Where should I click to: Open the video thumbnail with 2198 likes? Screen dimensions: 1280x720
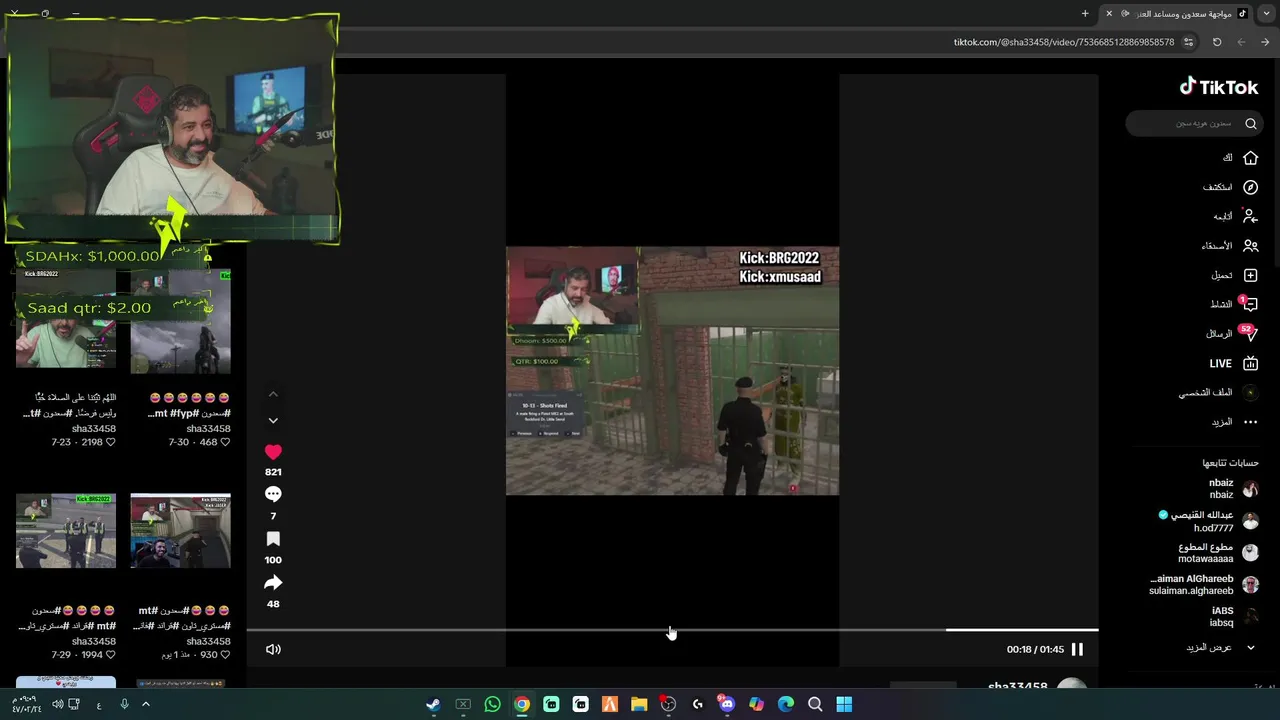66,319
